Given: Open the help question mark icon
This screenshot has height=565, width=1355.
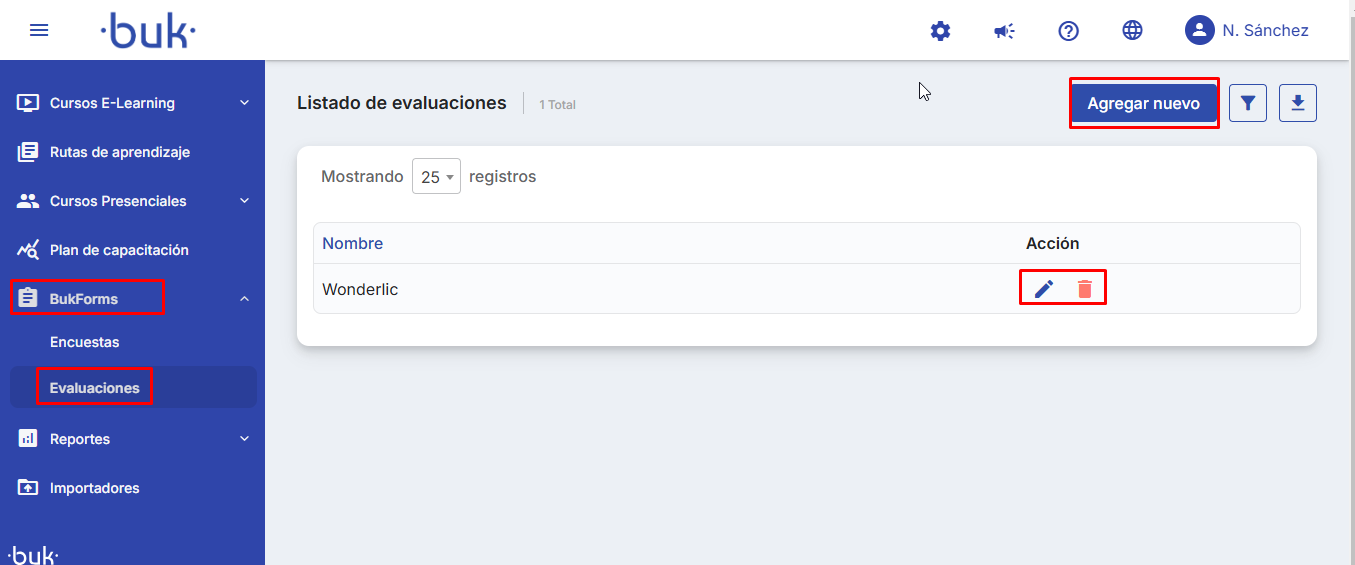Looking at the screenshot, I should point(1068,31).
